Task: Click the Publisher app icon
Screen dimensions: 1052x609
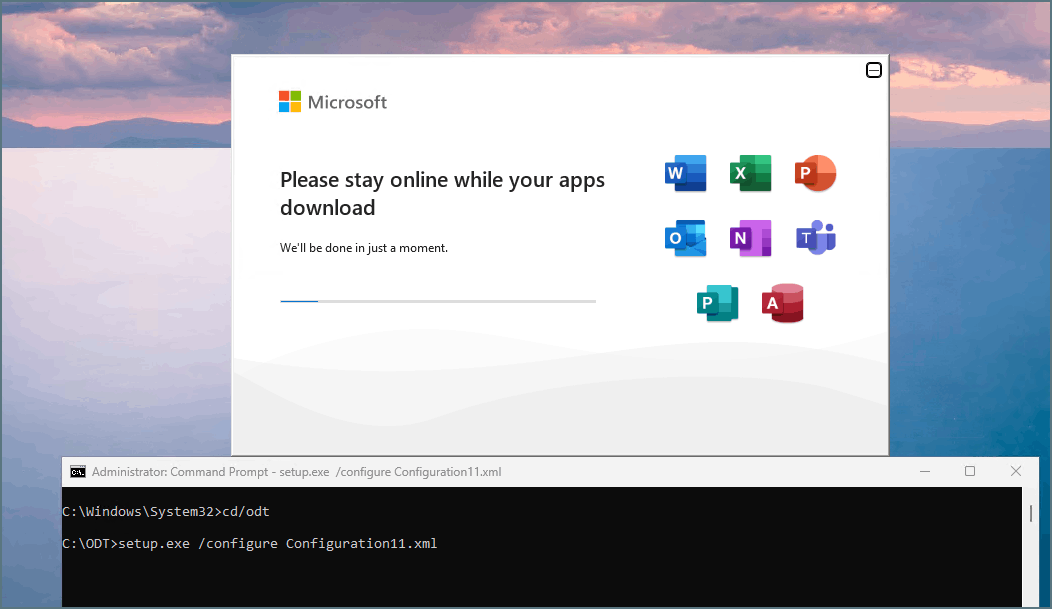Action: coord(717,303)
